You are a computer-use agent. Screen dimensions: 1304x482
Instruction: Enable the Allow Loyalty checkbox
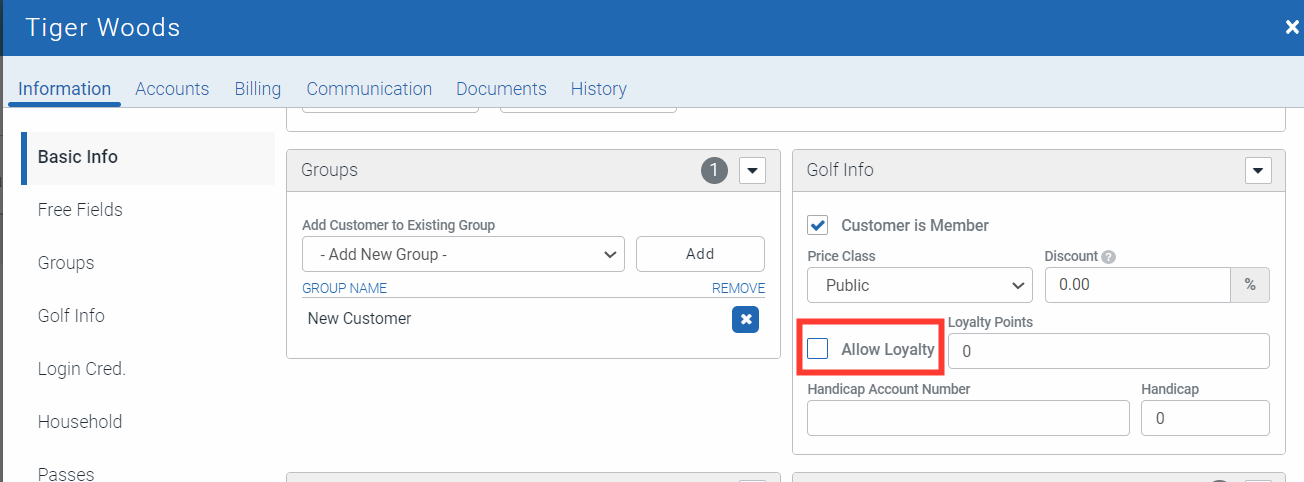(818, 349)
